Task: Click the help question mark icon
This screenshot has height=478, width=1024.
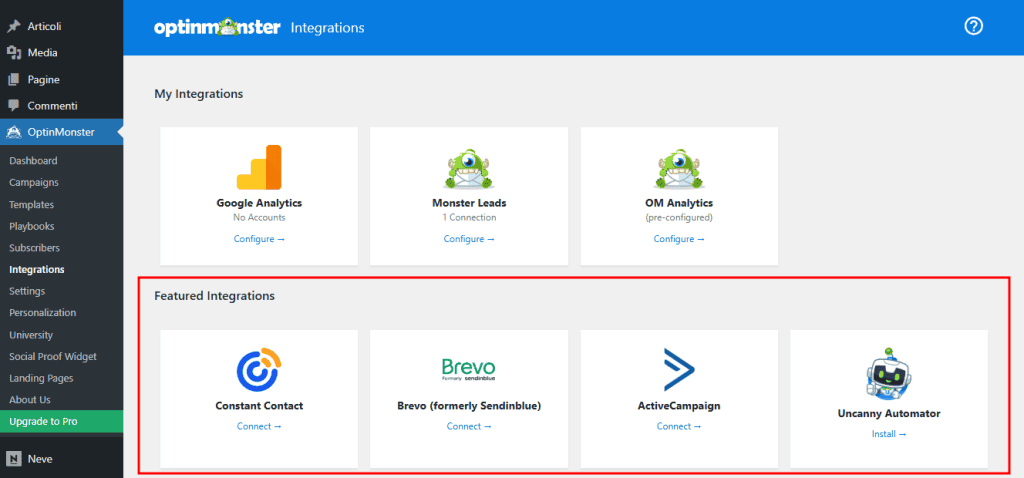Action: (x=973, y=26)
